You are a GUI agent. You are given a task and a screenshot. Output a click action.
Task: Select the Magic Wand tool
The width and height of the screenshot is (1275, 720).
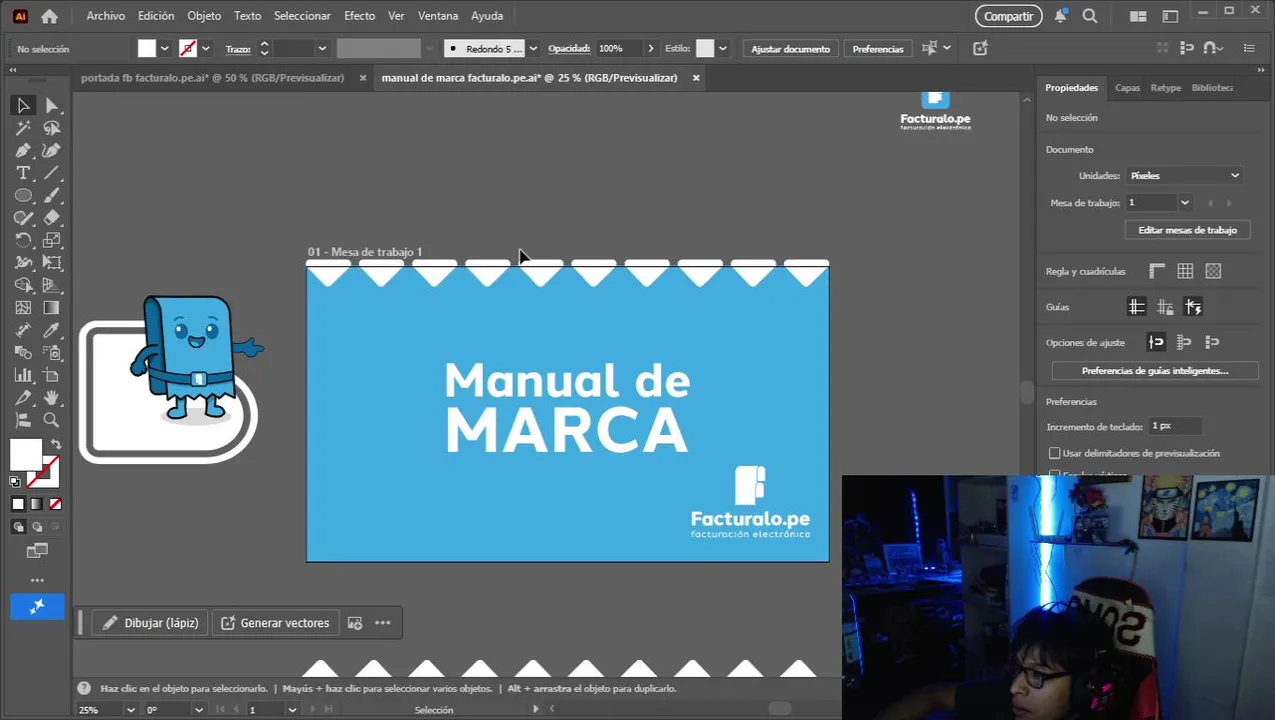[x=23, y=128]
